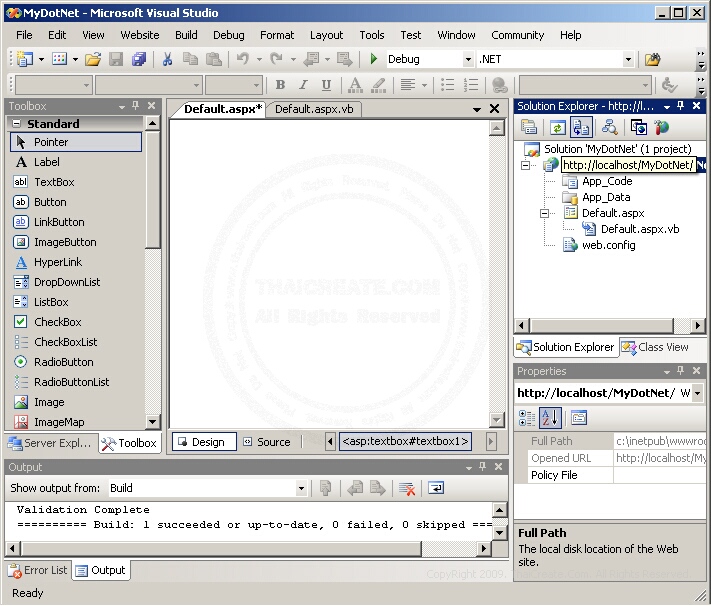Viewport: 711px width, 606px height.
Task: Switch to the Default.aspx.vb tab
Action: [314, 109]
